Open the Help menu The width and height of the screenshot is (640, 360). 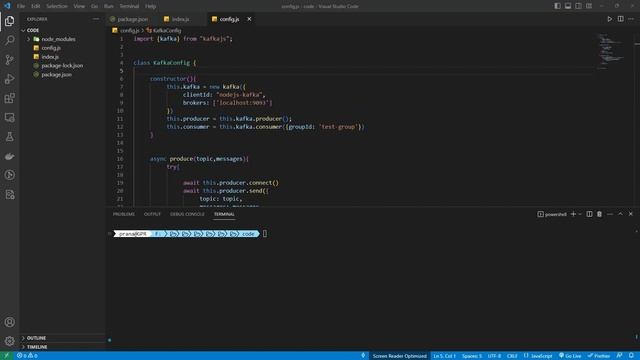click(x=150, y=6)
